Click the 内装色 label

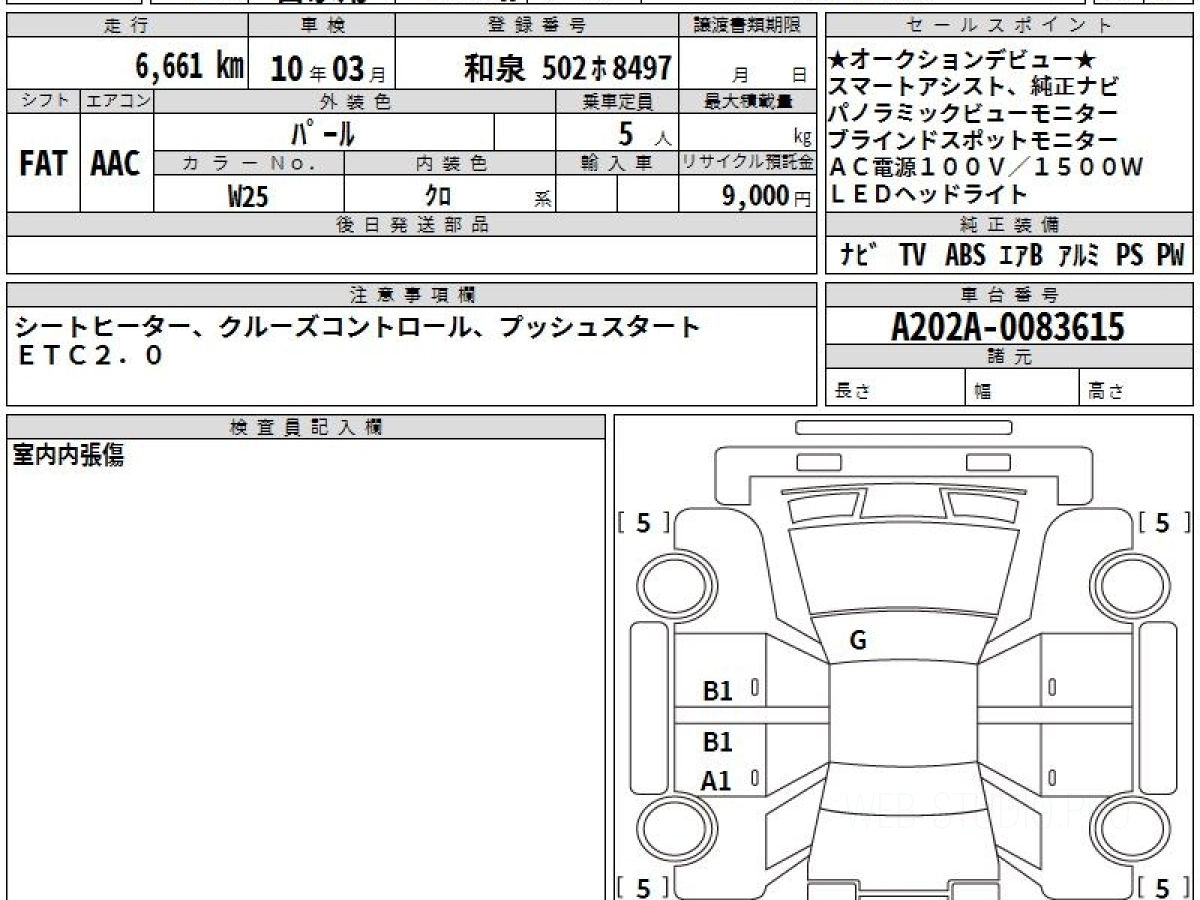(x=450, y=163)
